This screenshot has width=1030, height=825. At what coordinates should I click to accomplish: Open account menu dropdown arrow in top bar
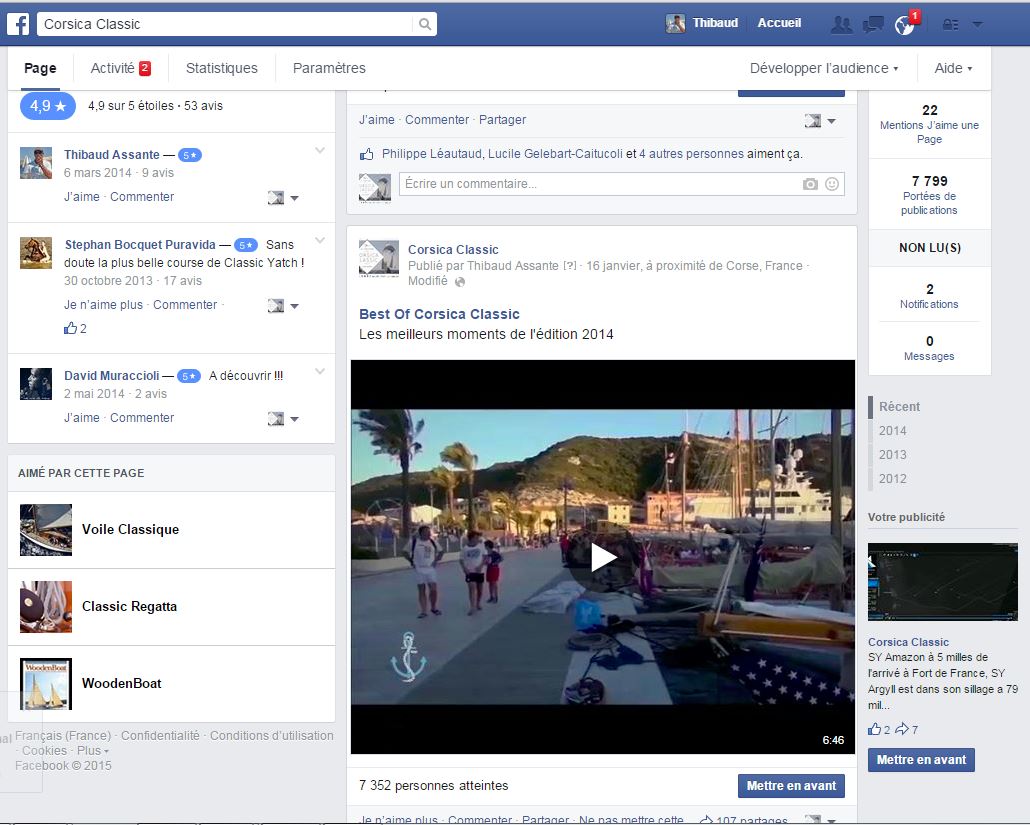click(x=977, y=24)
